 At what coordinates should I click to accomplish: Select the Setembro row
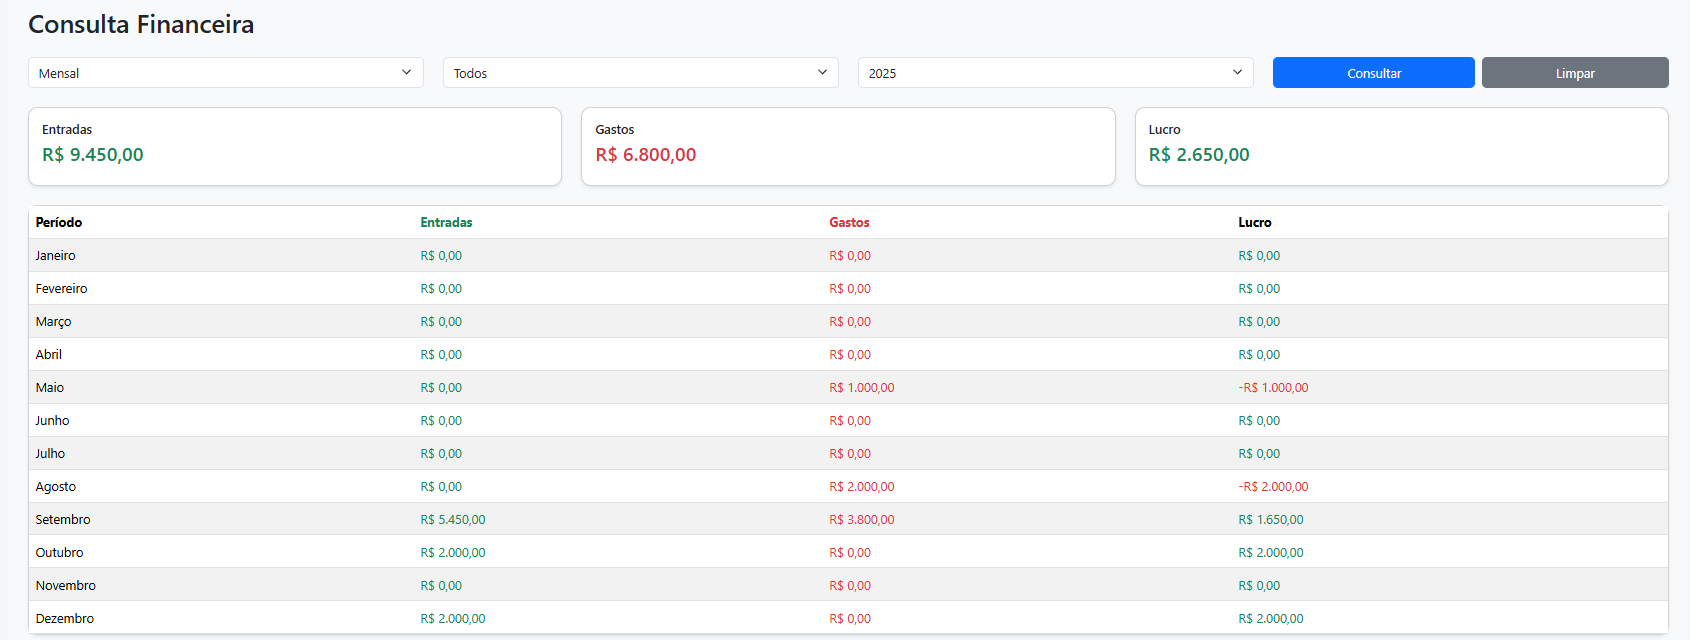coord(63,519)
